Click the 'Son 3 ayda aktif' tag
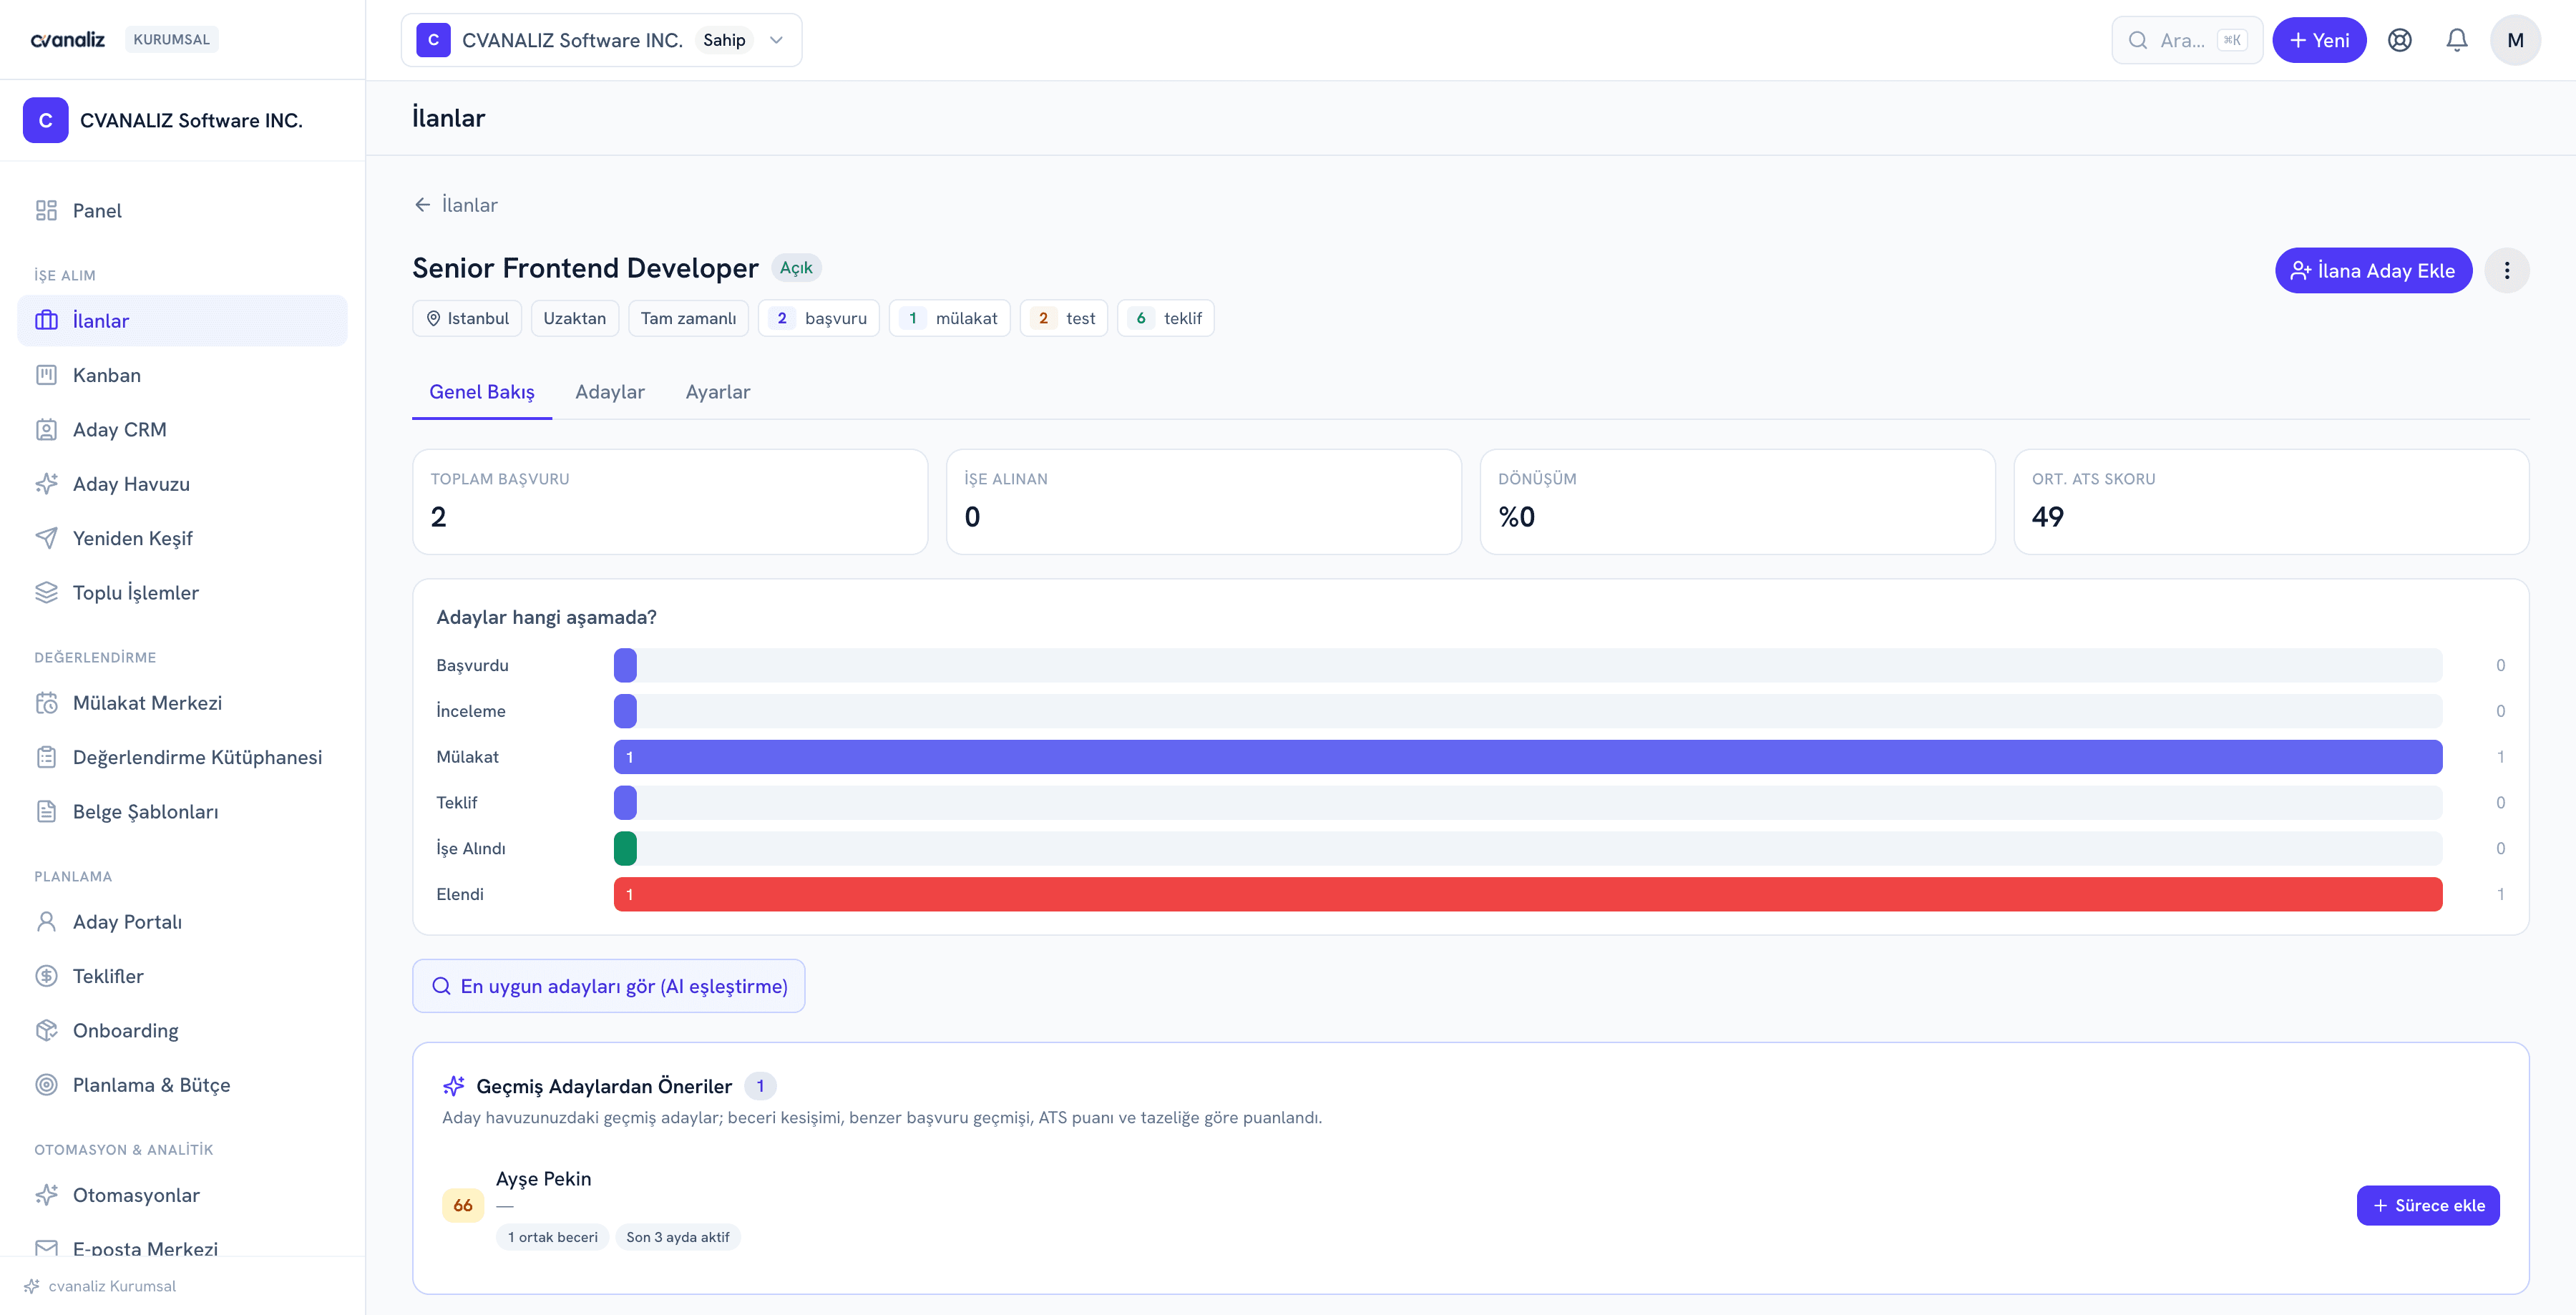The width and height of the screenshot is (2576, 1315). 678,1237
